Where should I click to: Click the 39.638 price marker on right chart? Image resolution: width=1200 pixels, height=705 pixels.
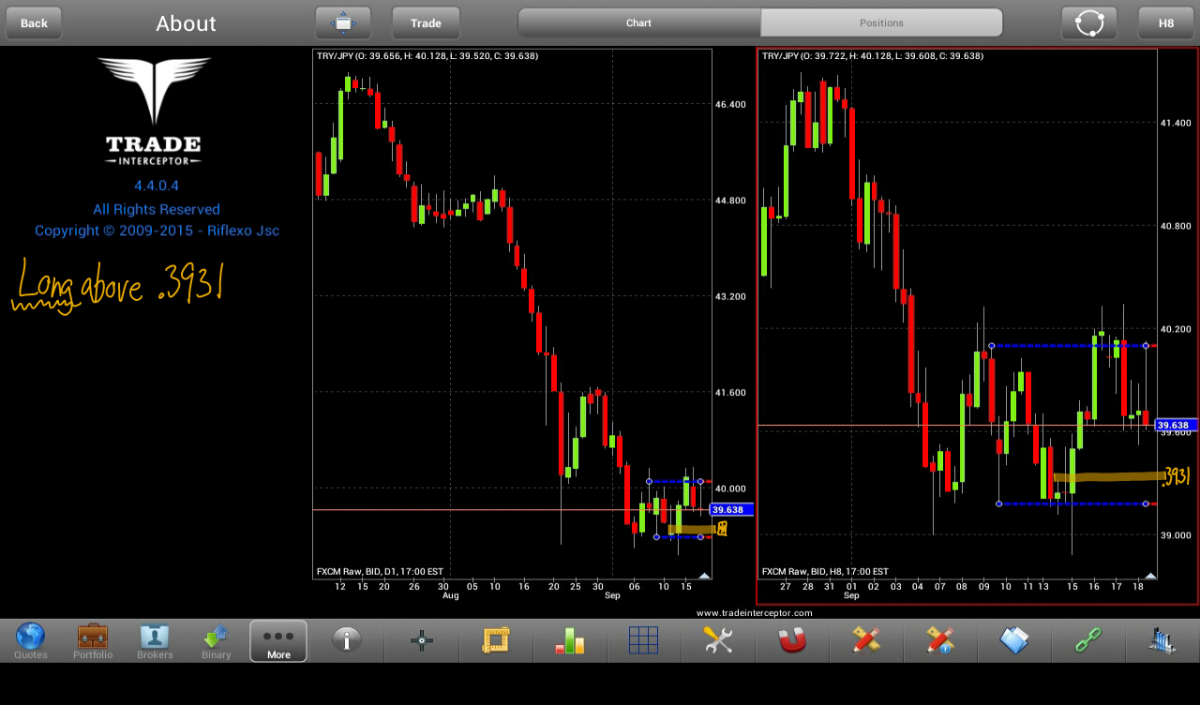(x=1176, y=425)
